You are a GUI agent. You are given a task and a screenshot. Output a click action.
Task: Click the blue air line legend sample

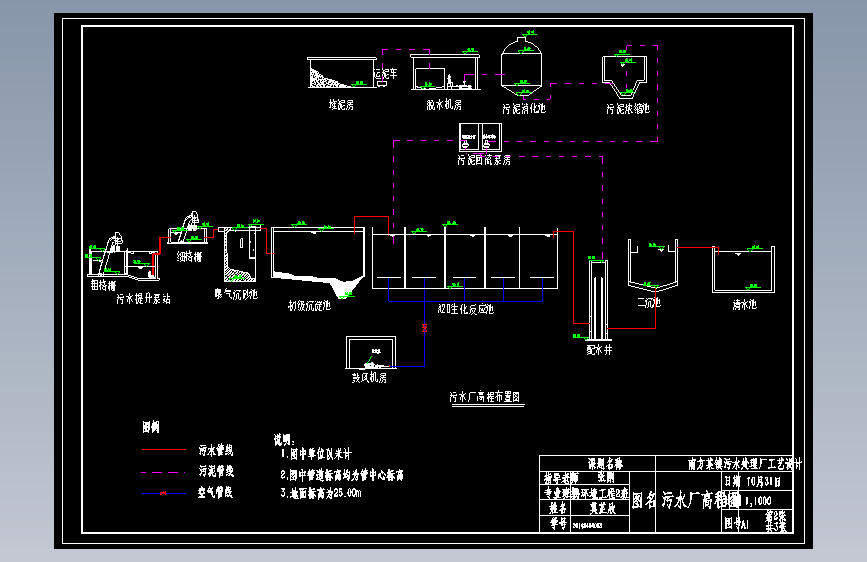[x=164, y=493]
